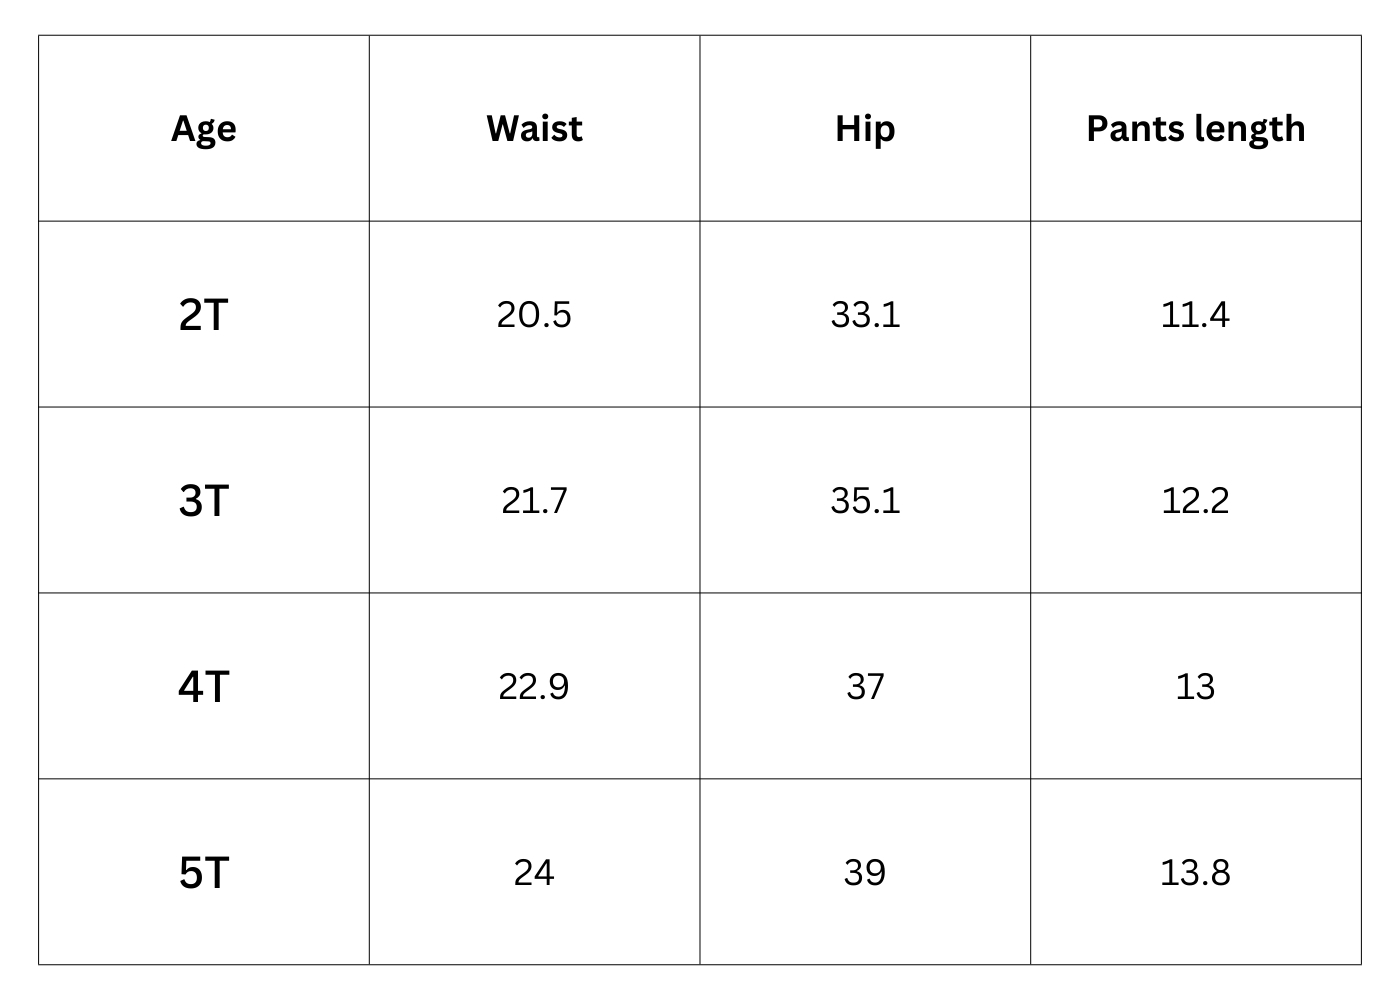
Task: Click the Hip column header
Action: [x=865, y=129]
